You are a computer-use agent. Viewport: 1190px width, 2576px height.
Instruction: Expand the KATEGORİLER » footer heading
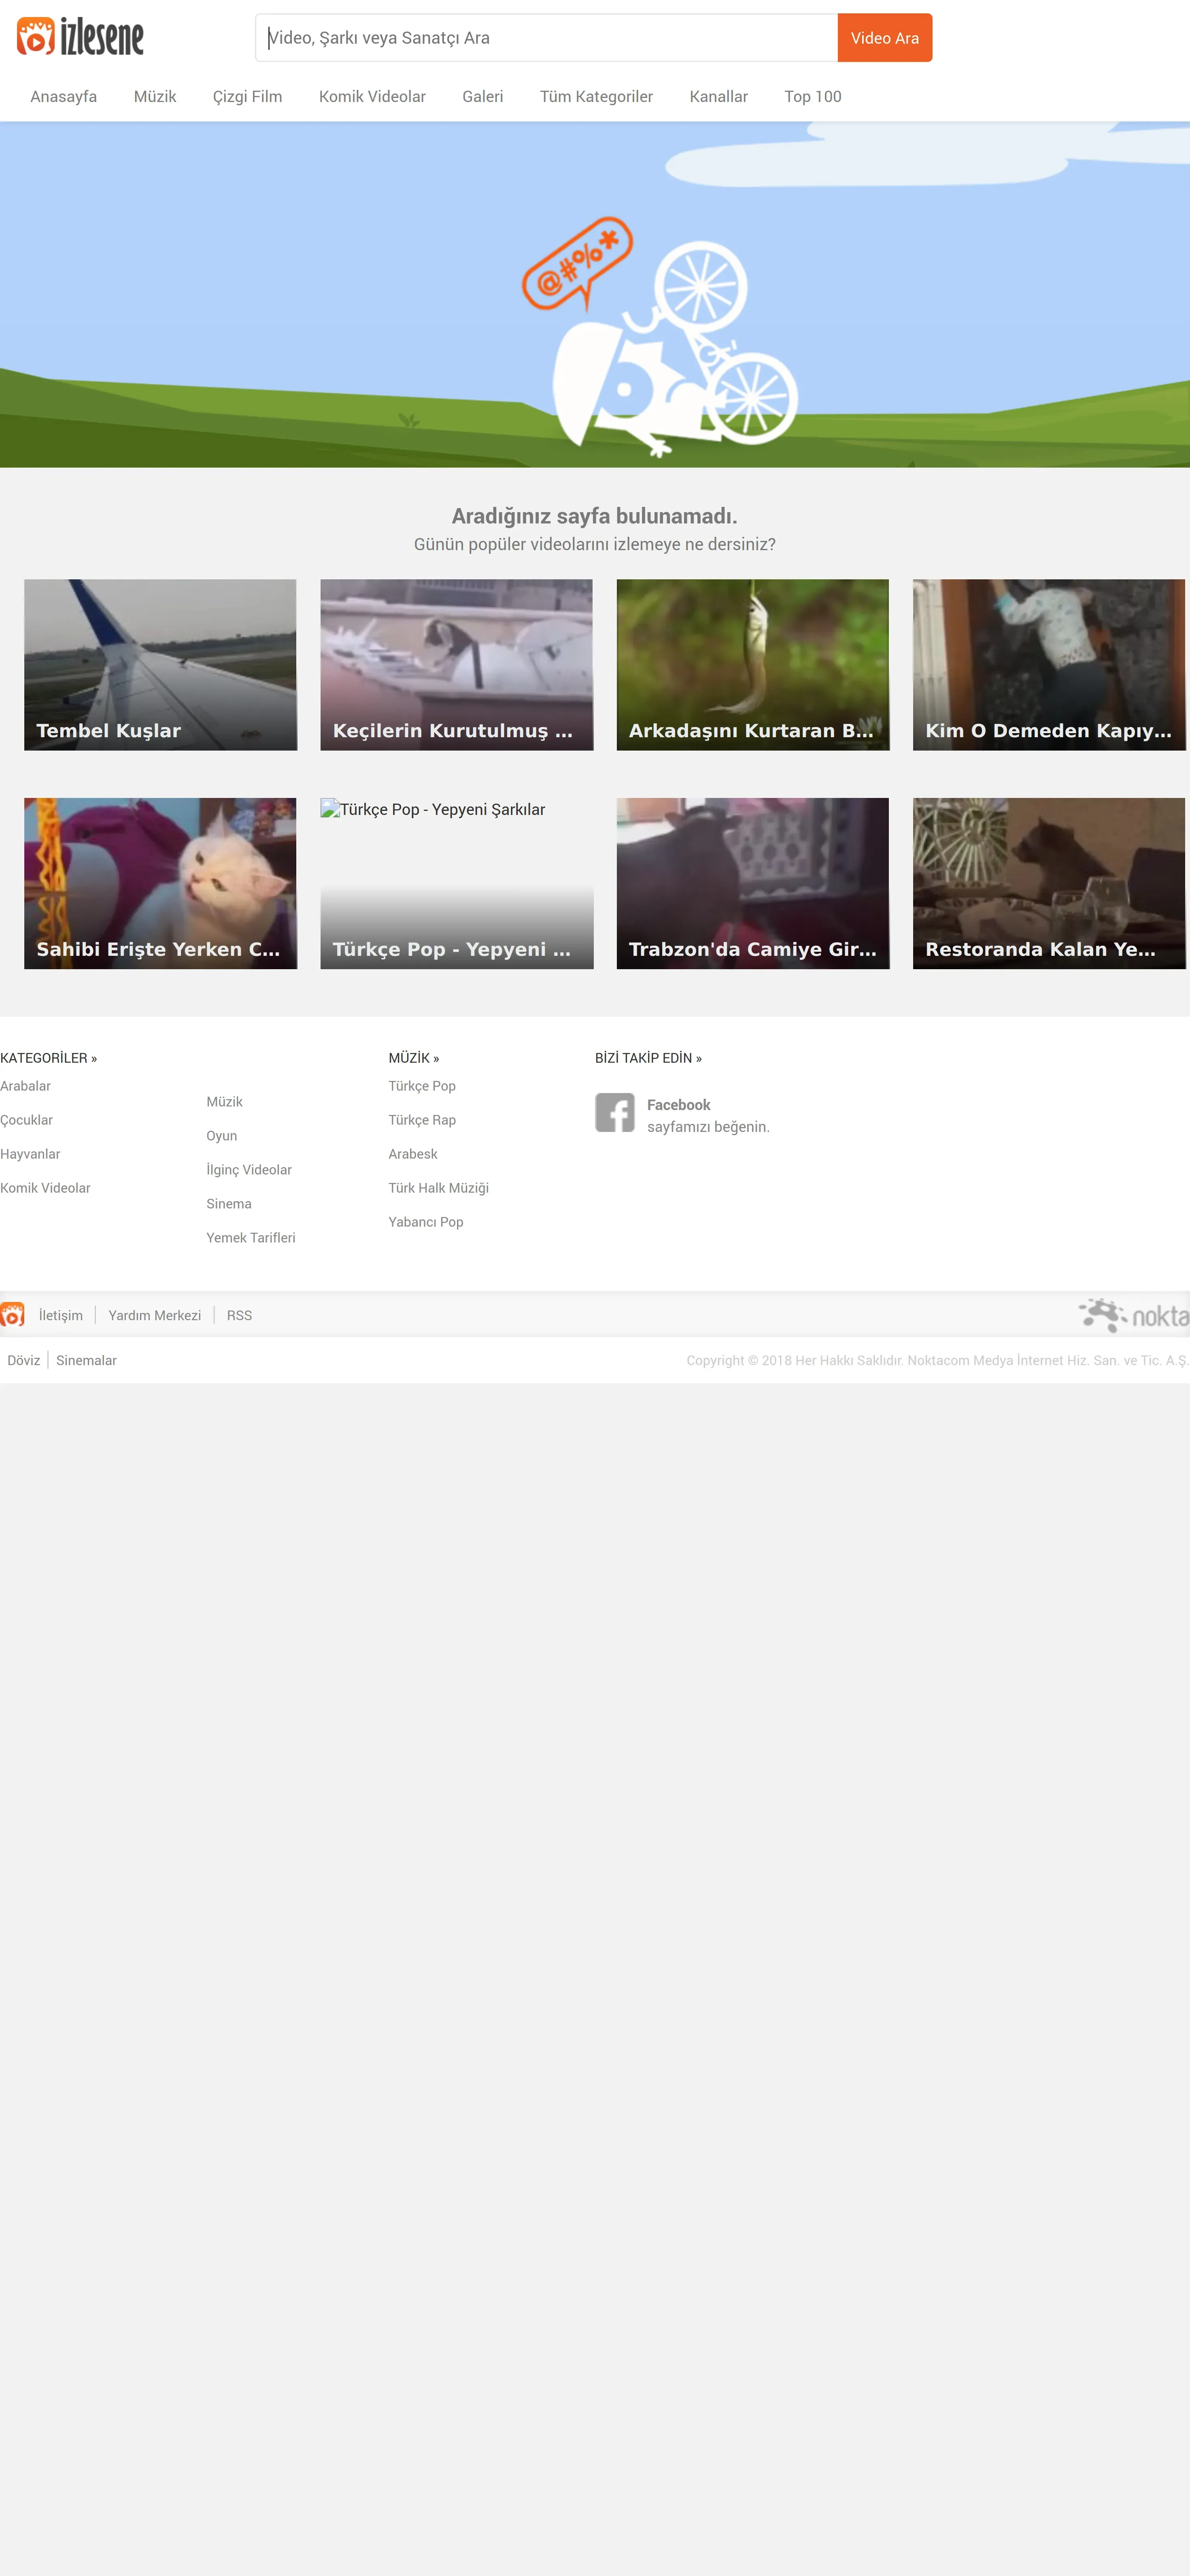tap(49, 1058)
